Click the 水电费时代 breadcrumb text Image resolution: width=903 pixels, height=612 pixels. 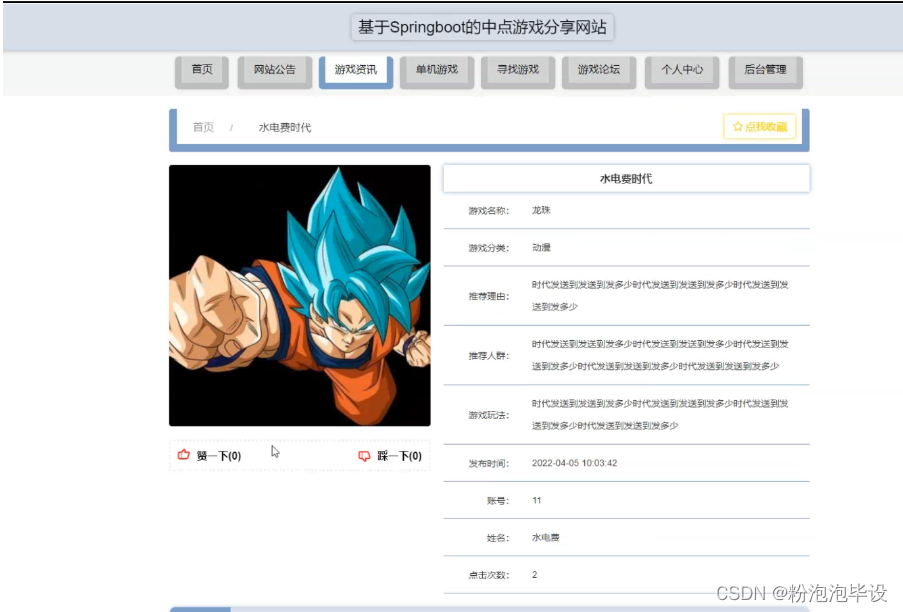pos(284,127)
